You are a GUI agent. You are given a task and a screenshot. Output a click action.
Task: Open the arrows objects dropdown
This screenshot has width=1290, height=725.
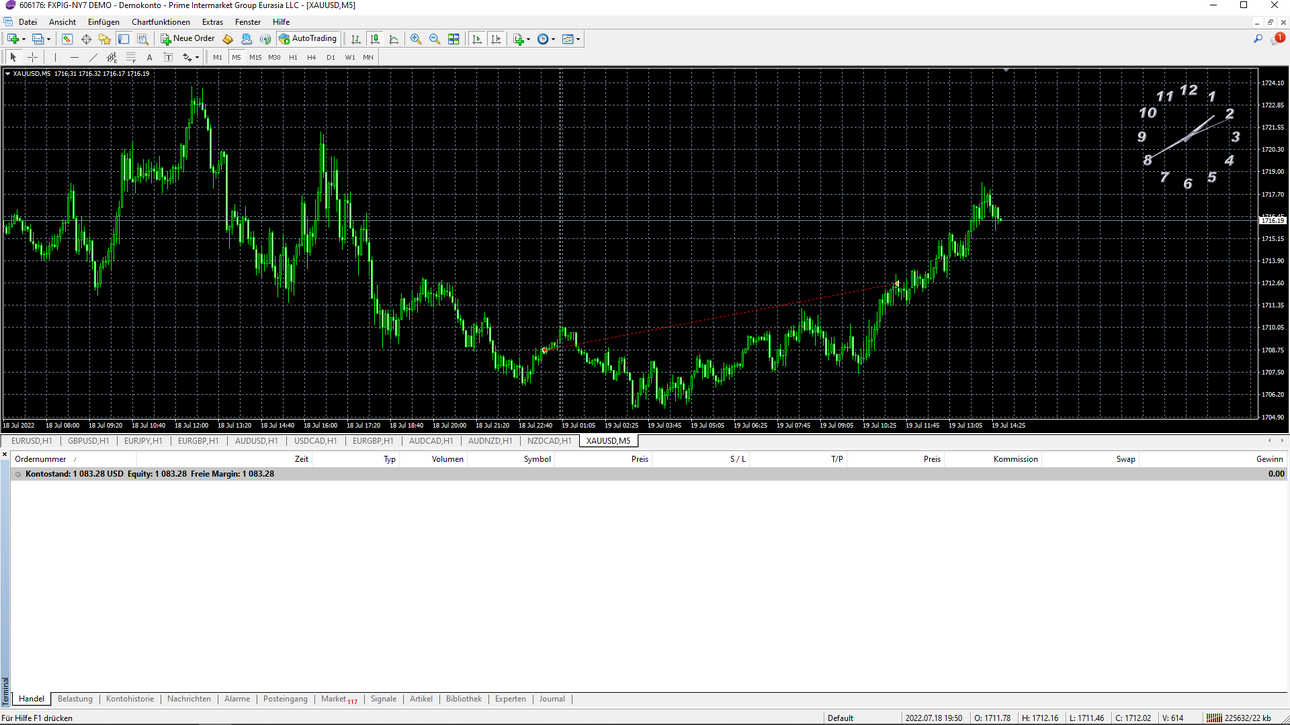pyautogui.click(x=190, y=57)
